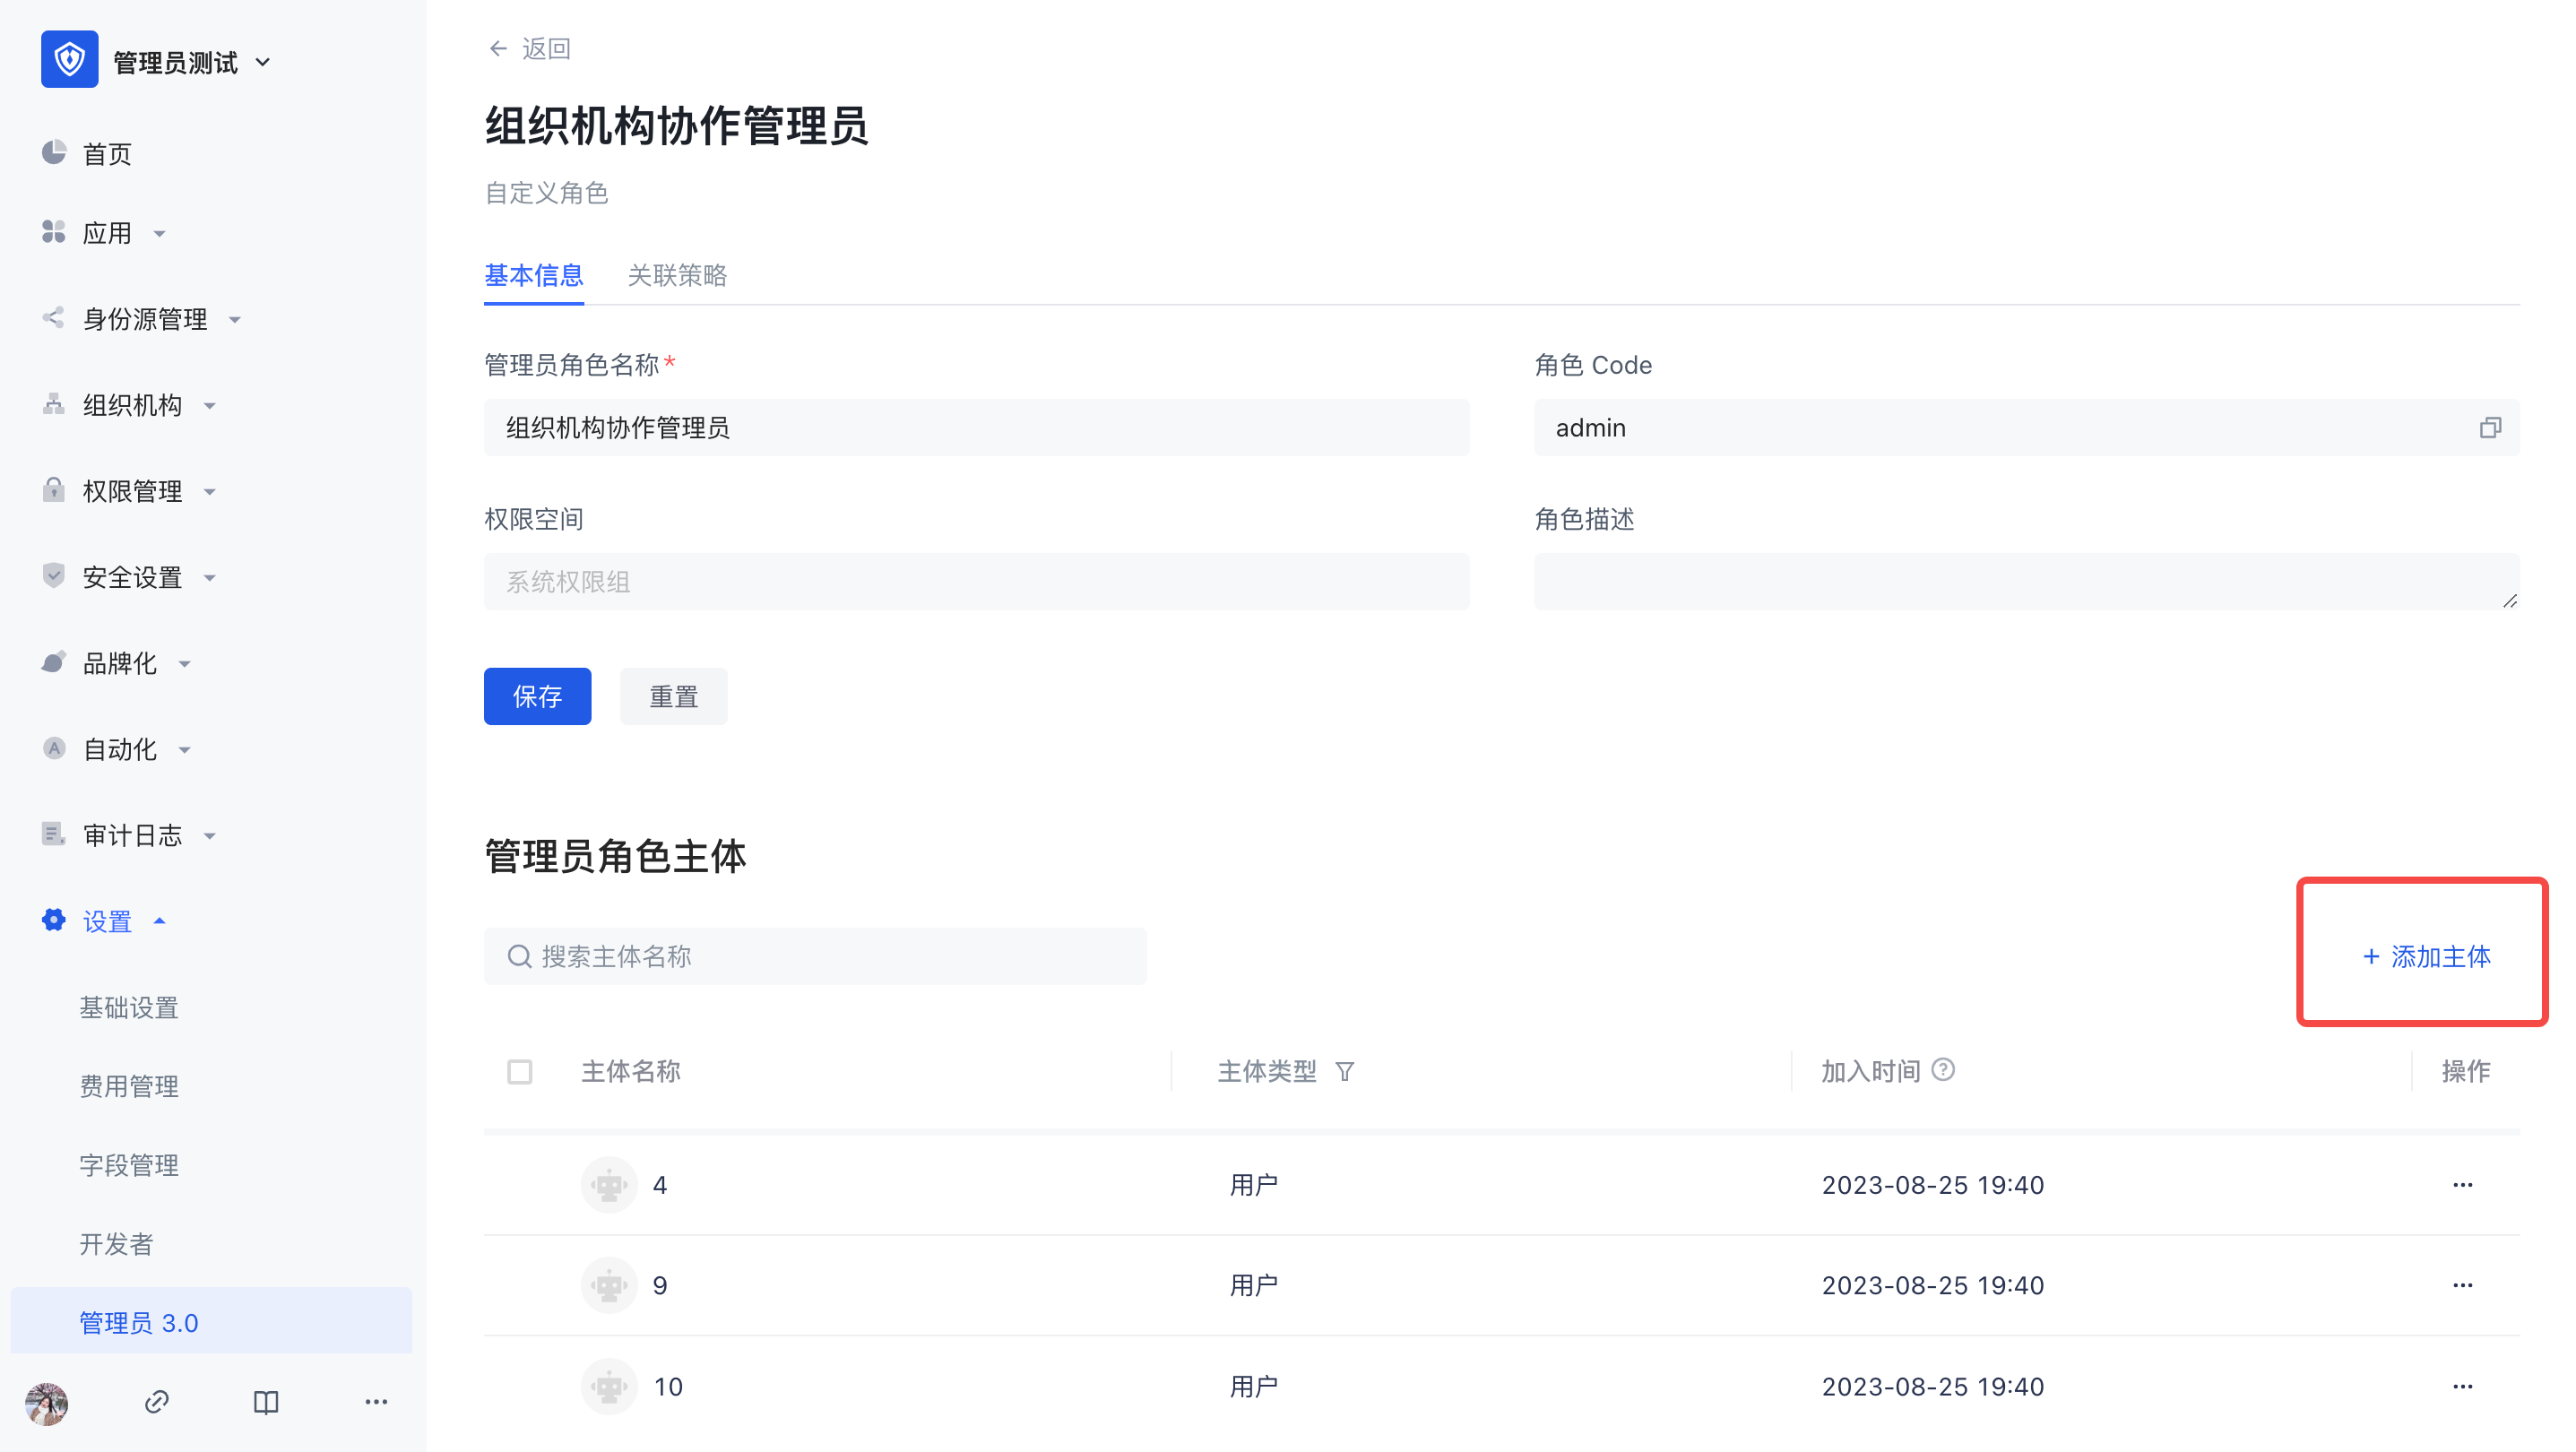Collapse the 设置 sidebar section
This screenshot has height=1452, width=2576.
pos(107,921)
